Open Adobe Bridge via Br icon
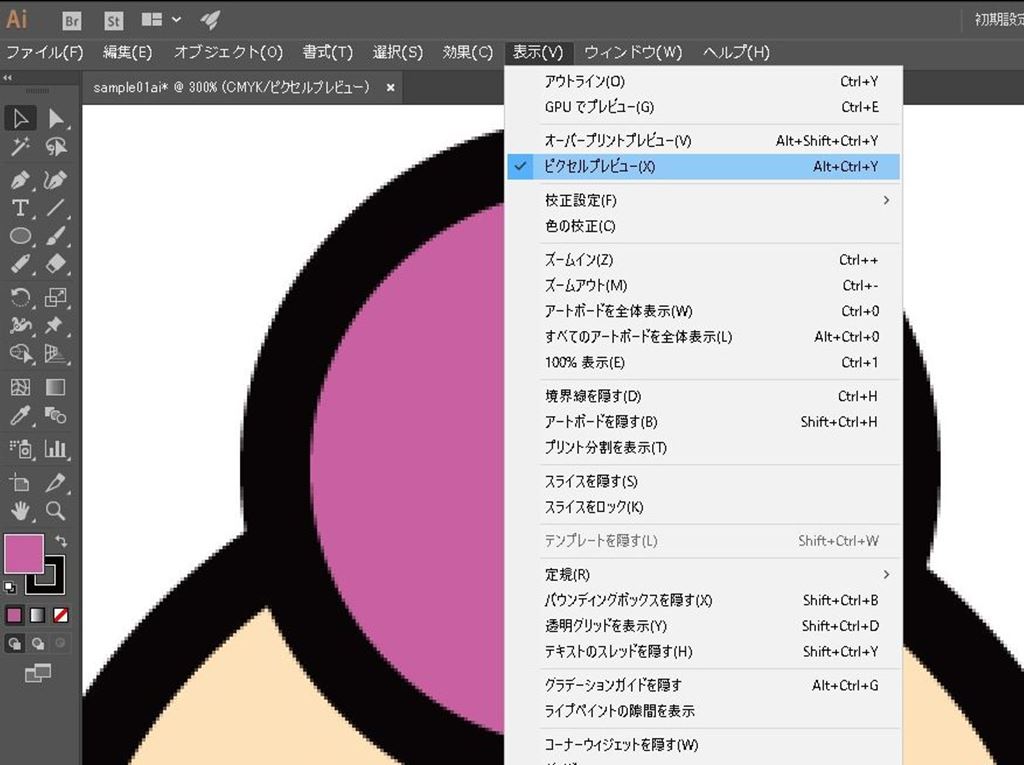1024x765 pixels. point(72,20)
